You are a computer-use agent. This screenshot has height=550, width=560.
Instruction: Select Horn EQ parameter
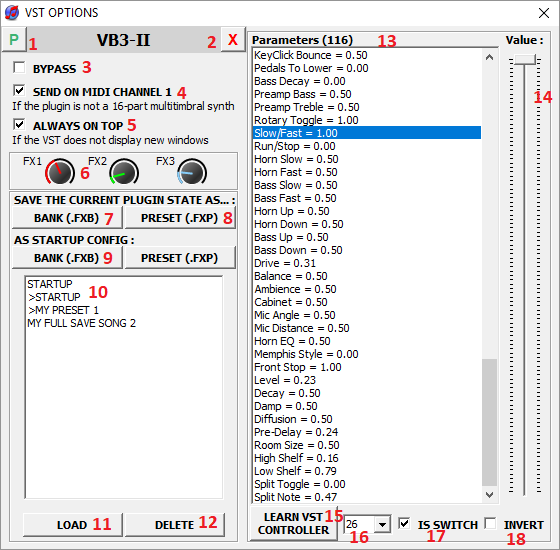[x=367, y=341]
